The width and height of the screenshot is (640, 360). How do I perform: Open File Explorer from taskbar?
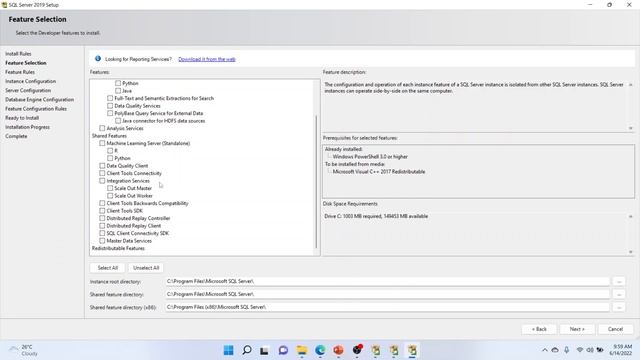click(302, 350)
